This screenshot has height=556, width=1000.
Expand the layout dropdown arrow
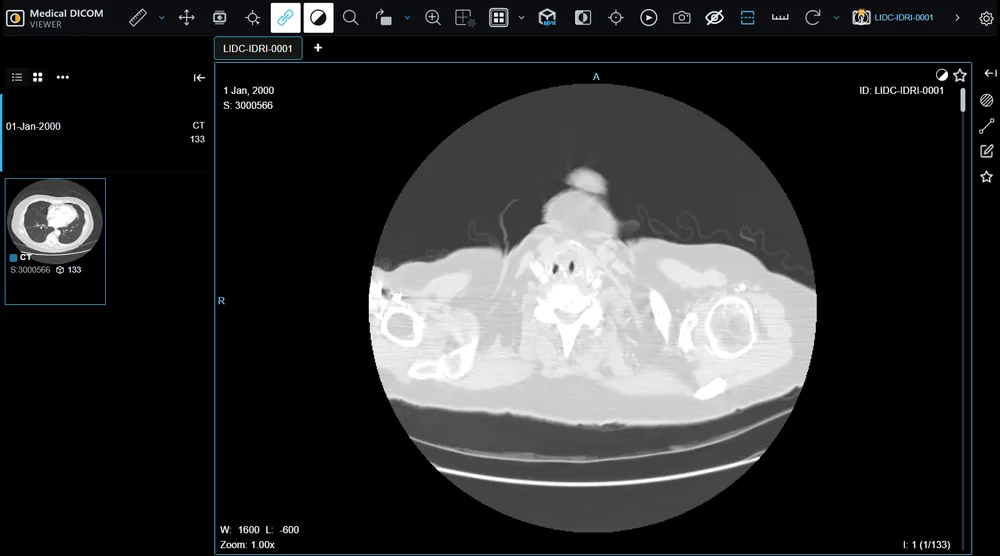point(521,18)
